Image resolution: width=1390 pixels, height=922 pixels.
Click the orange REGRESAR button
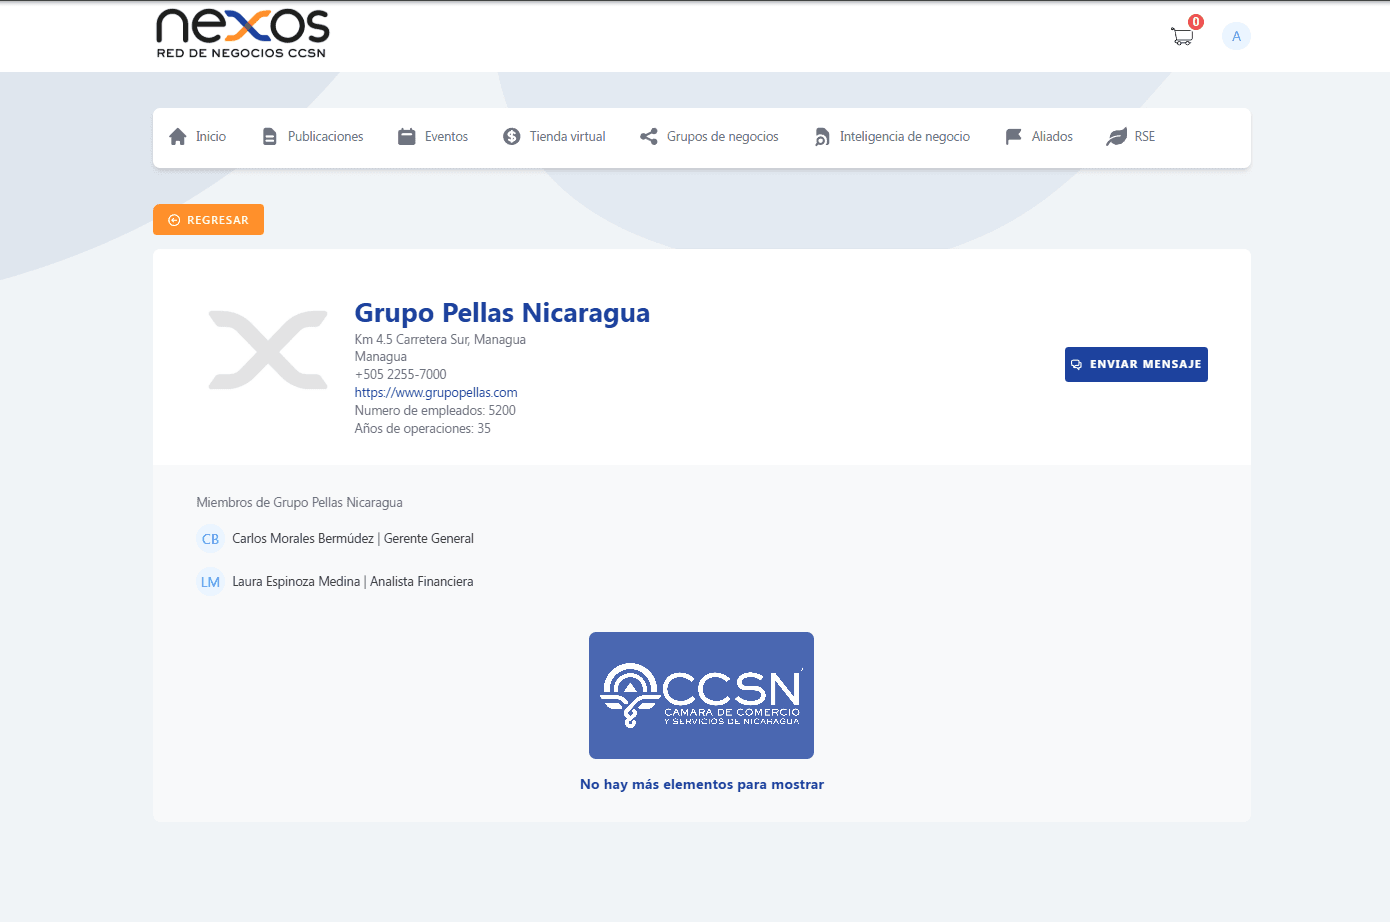tap(208, 220)
